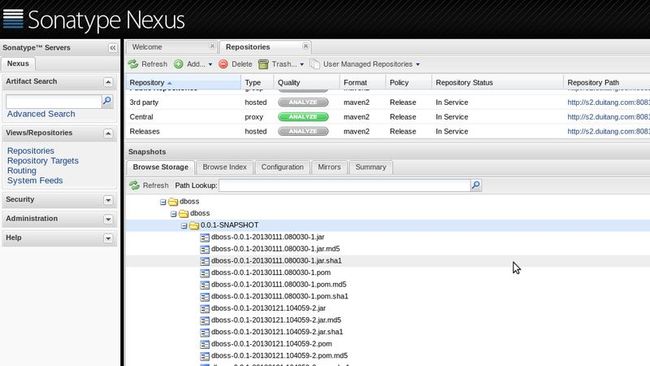Expand the Help panel
Image resolution: width=650 pixels, height=366 pixels.
(x=108, y=238)
